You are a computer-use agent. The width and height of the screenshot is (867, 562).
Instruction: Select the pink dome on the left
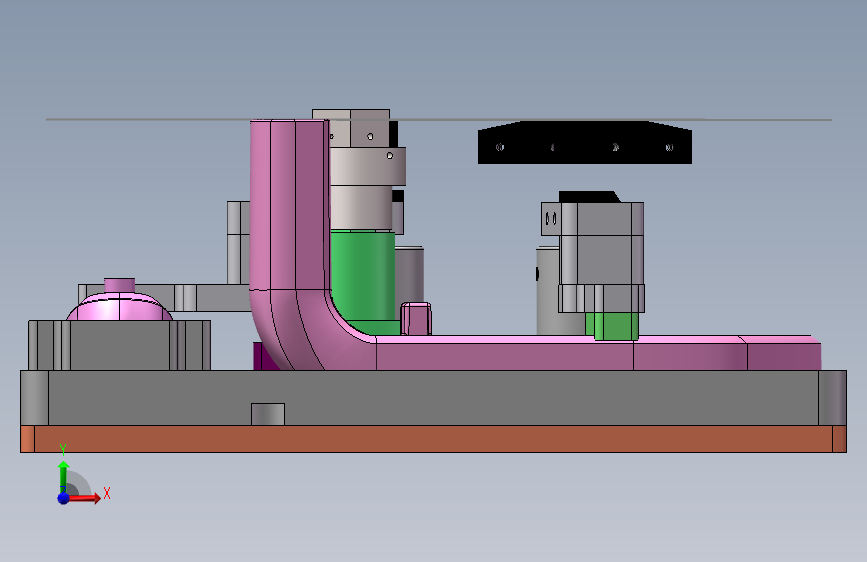point(119,307)
